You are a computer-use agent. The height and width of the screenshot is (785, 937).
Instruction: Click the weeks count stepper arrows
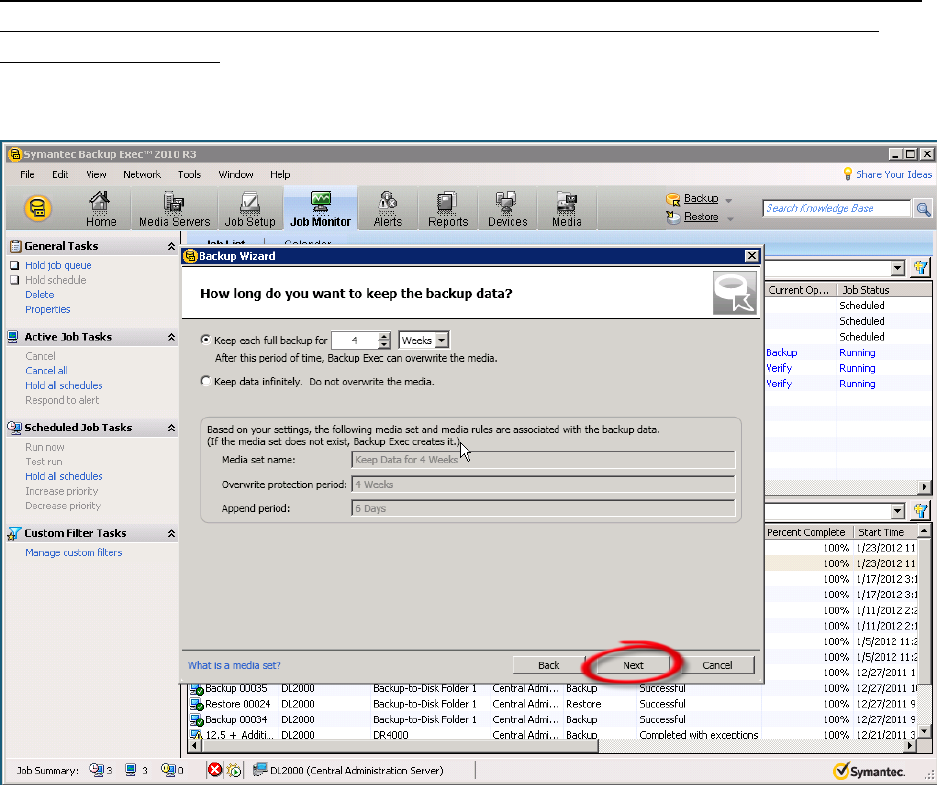(x=384, y=340)
